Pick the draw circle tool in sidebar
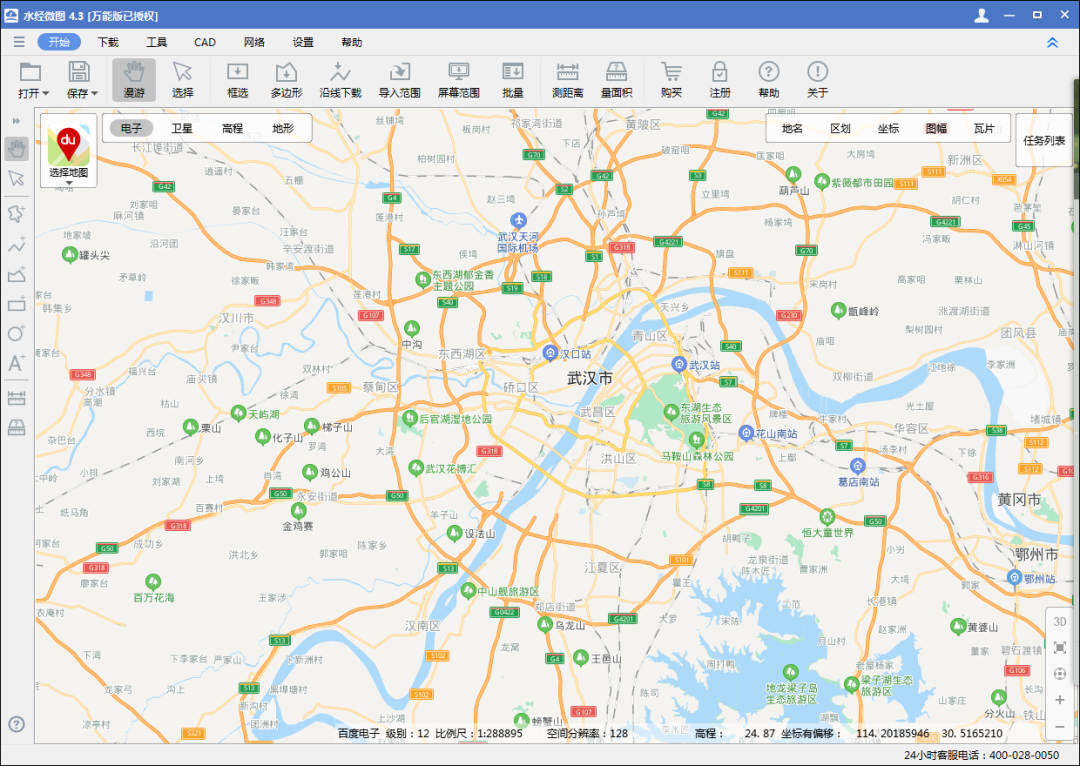 tap(17, 333)
